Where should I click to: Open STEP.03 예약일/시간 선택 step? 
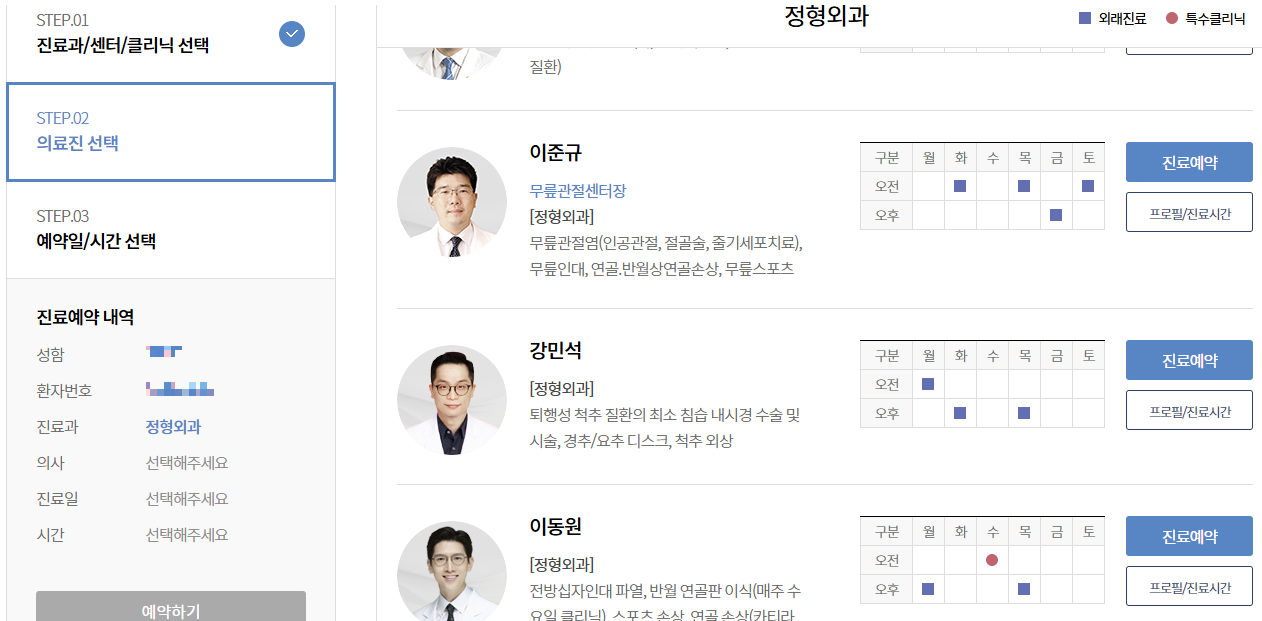click(x=171, y=230)
